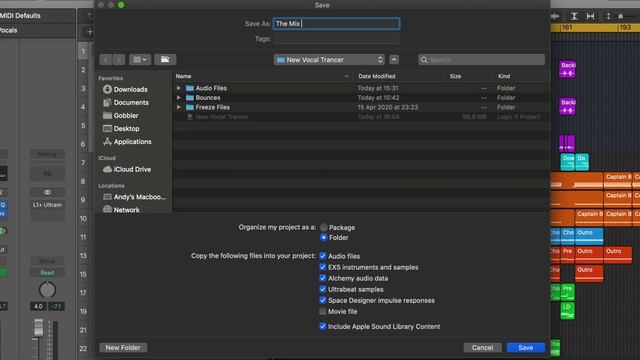Expand the Freeze Files folder triangle
640x360 pixels.
[x=178, y=107]
